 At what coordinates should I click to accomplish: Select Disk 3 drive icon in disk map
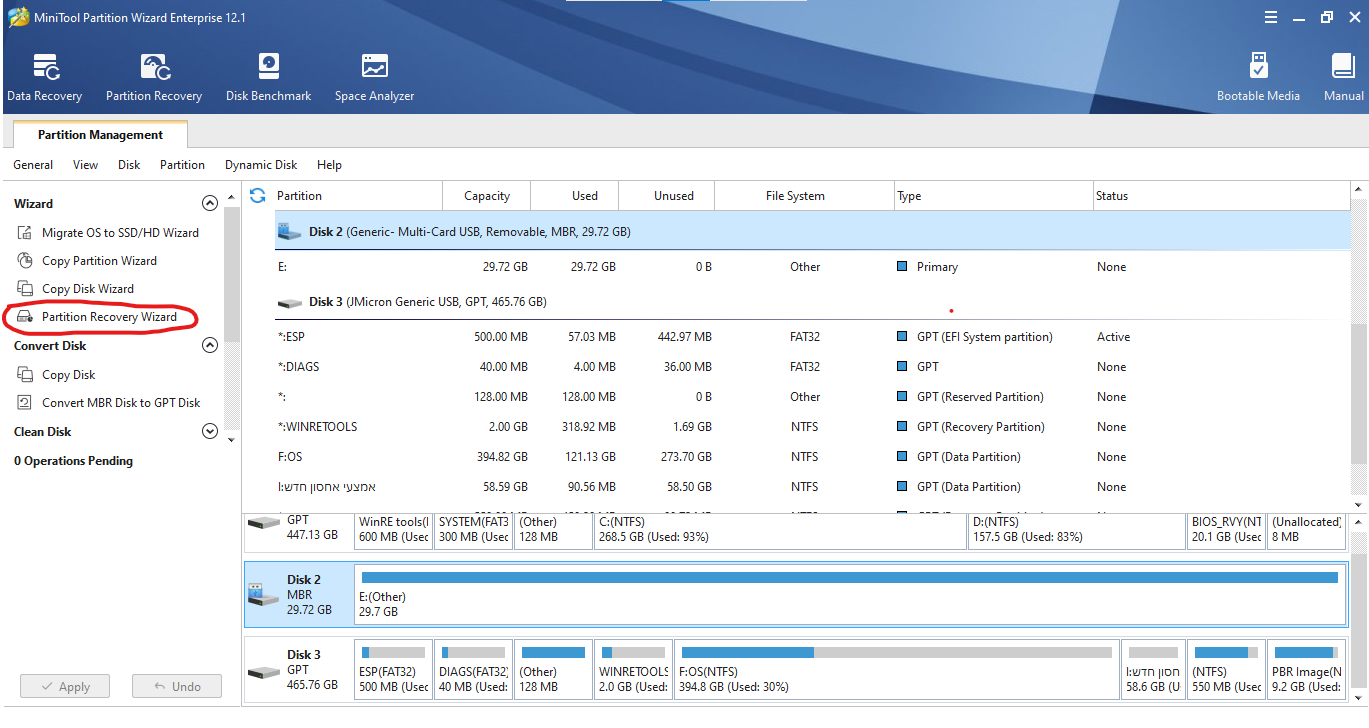pos(264,672)
